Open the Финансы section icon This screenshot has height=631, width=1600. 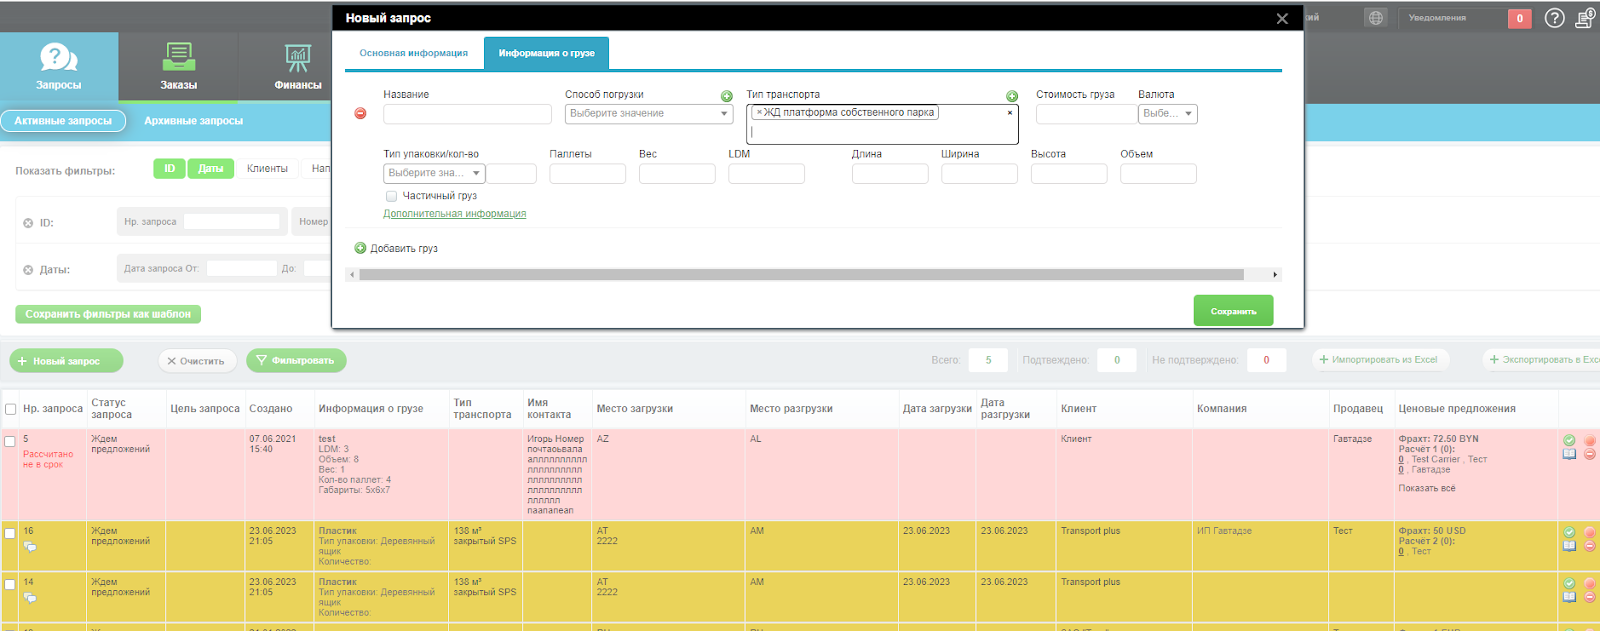(298, 58)
